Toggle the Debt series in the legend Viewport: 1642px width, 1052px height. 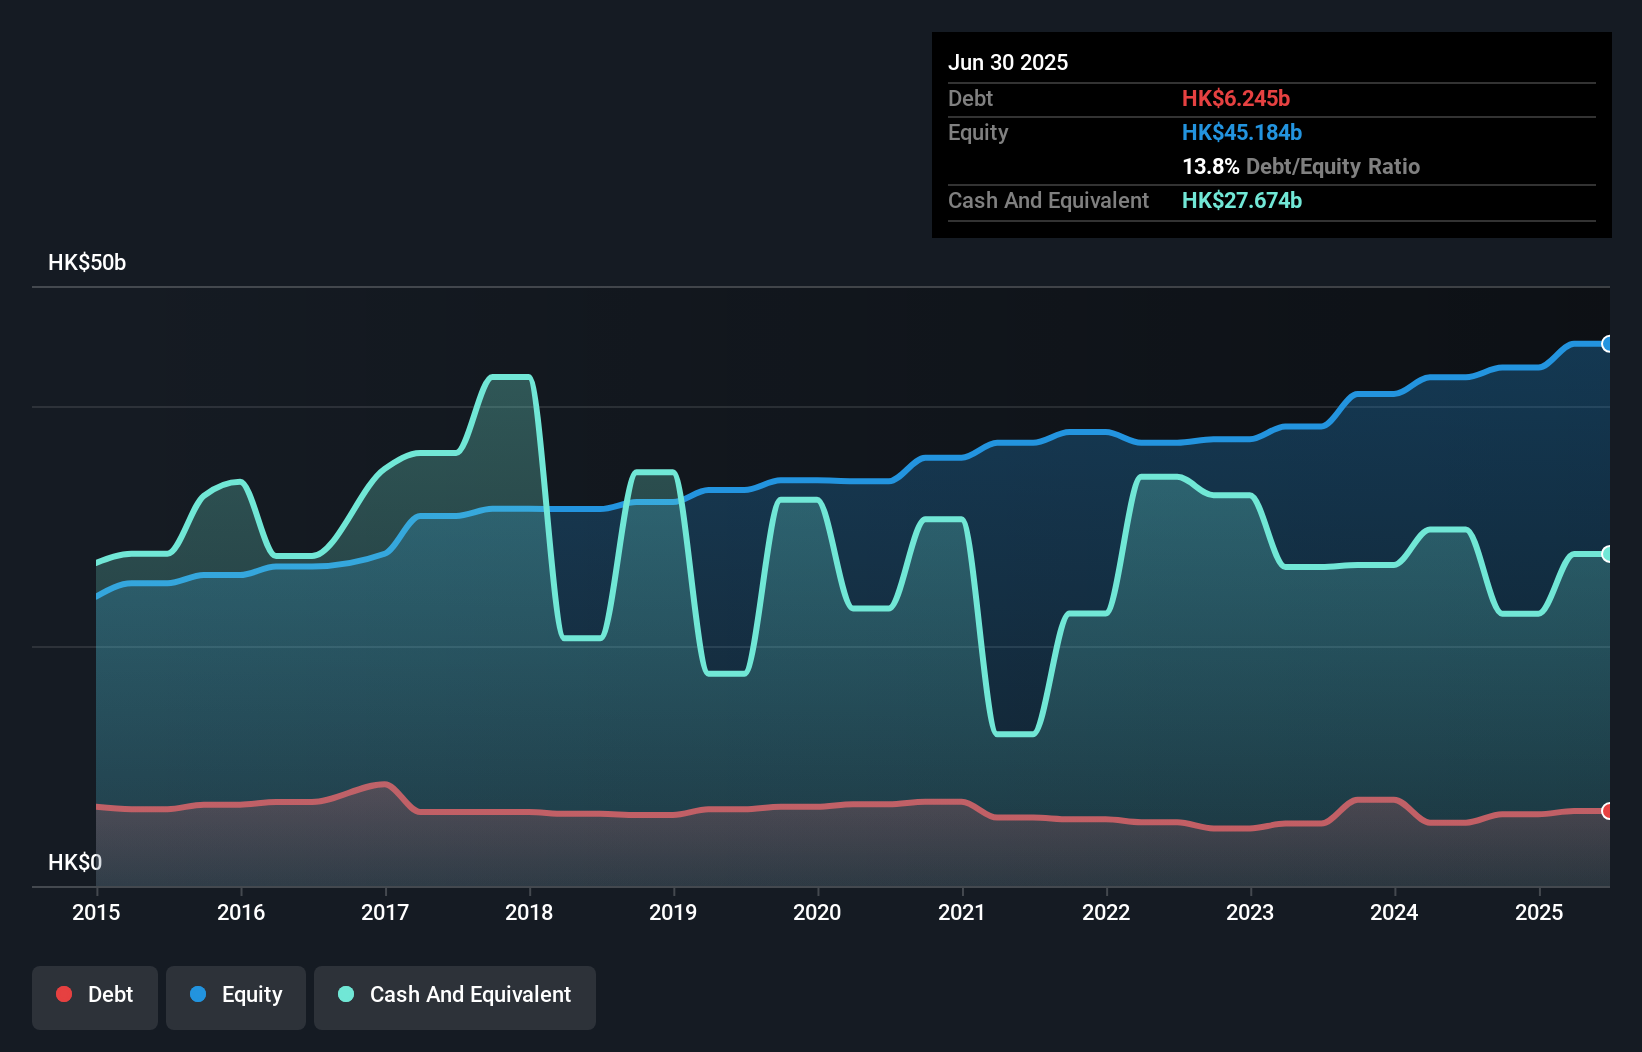pos(95,996)
